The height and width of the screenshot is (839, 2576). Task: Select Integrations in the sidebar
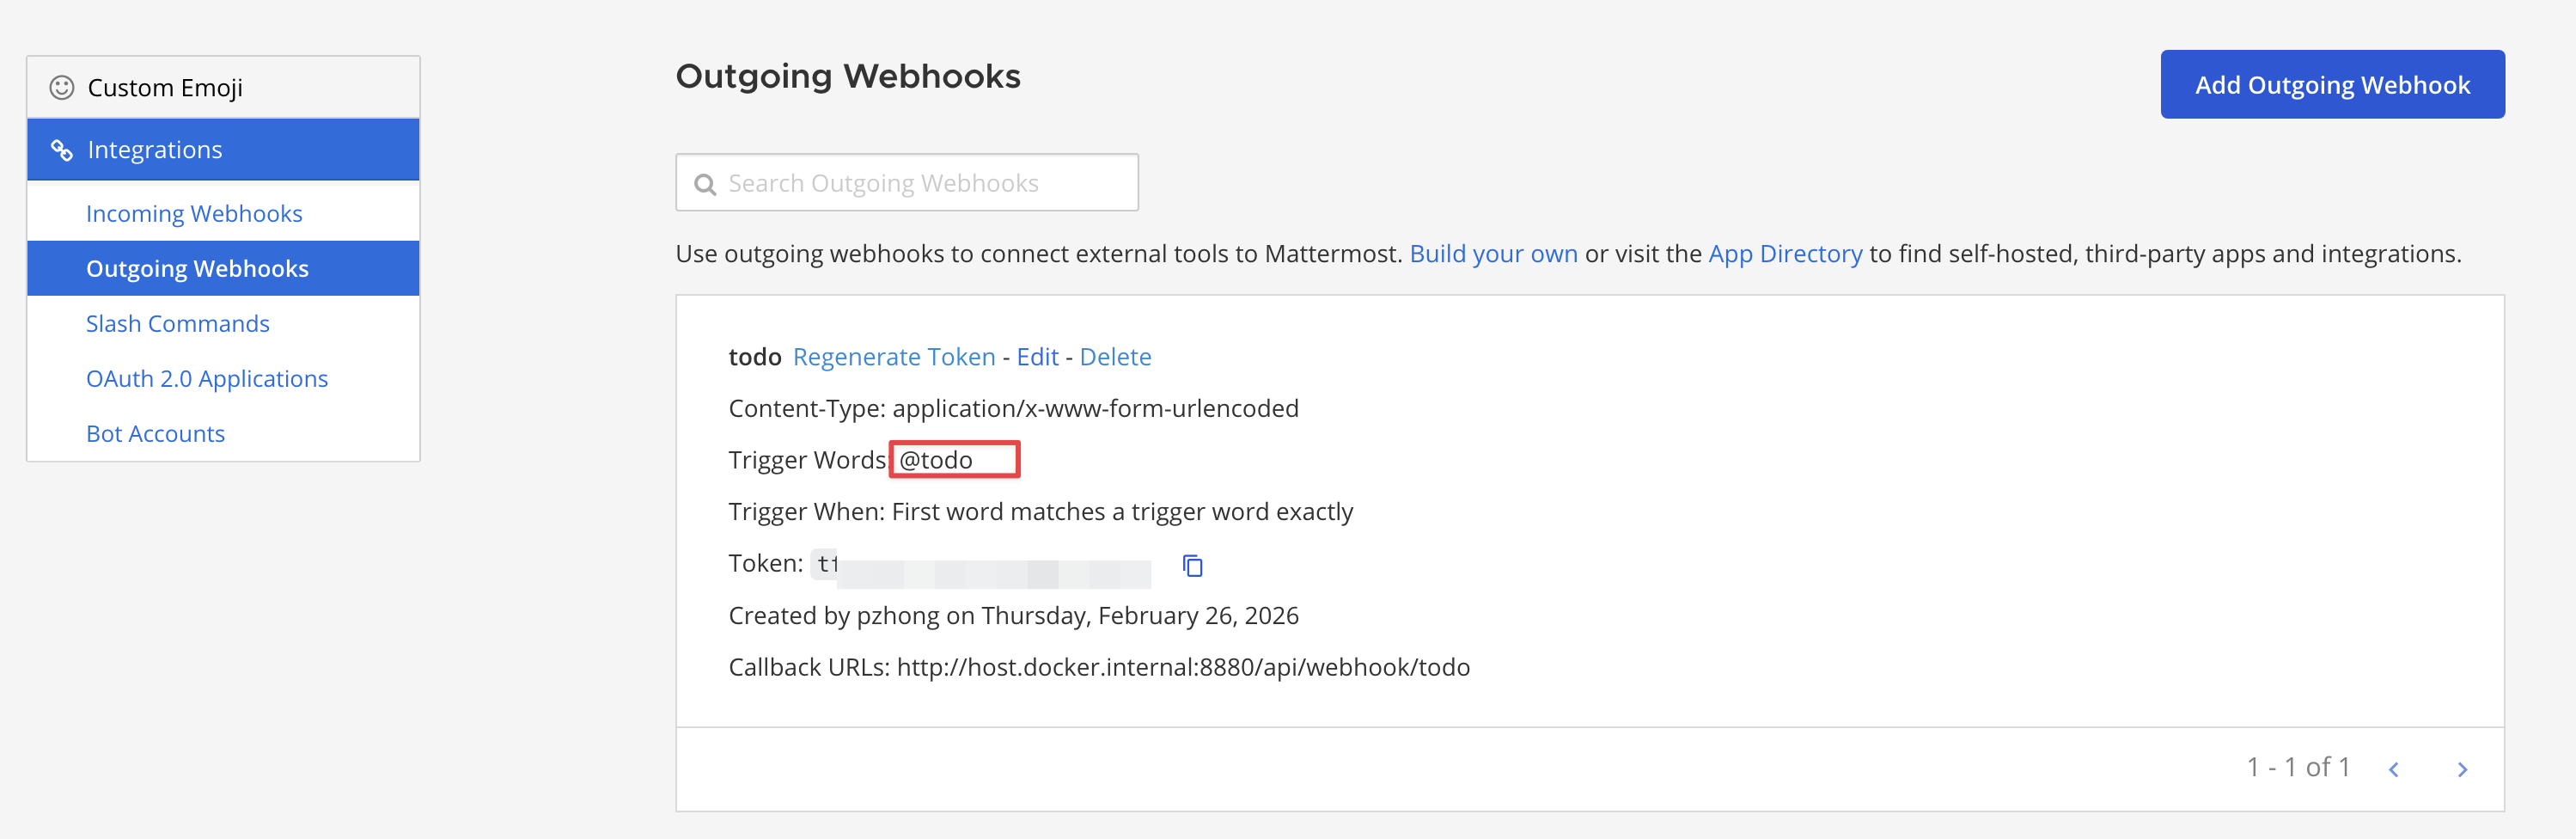click(155, 150)
